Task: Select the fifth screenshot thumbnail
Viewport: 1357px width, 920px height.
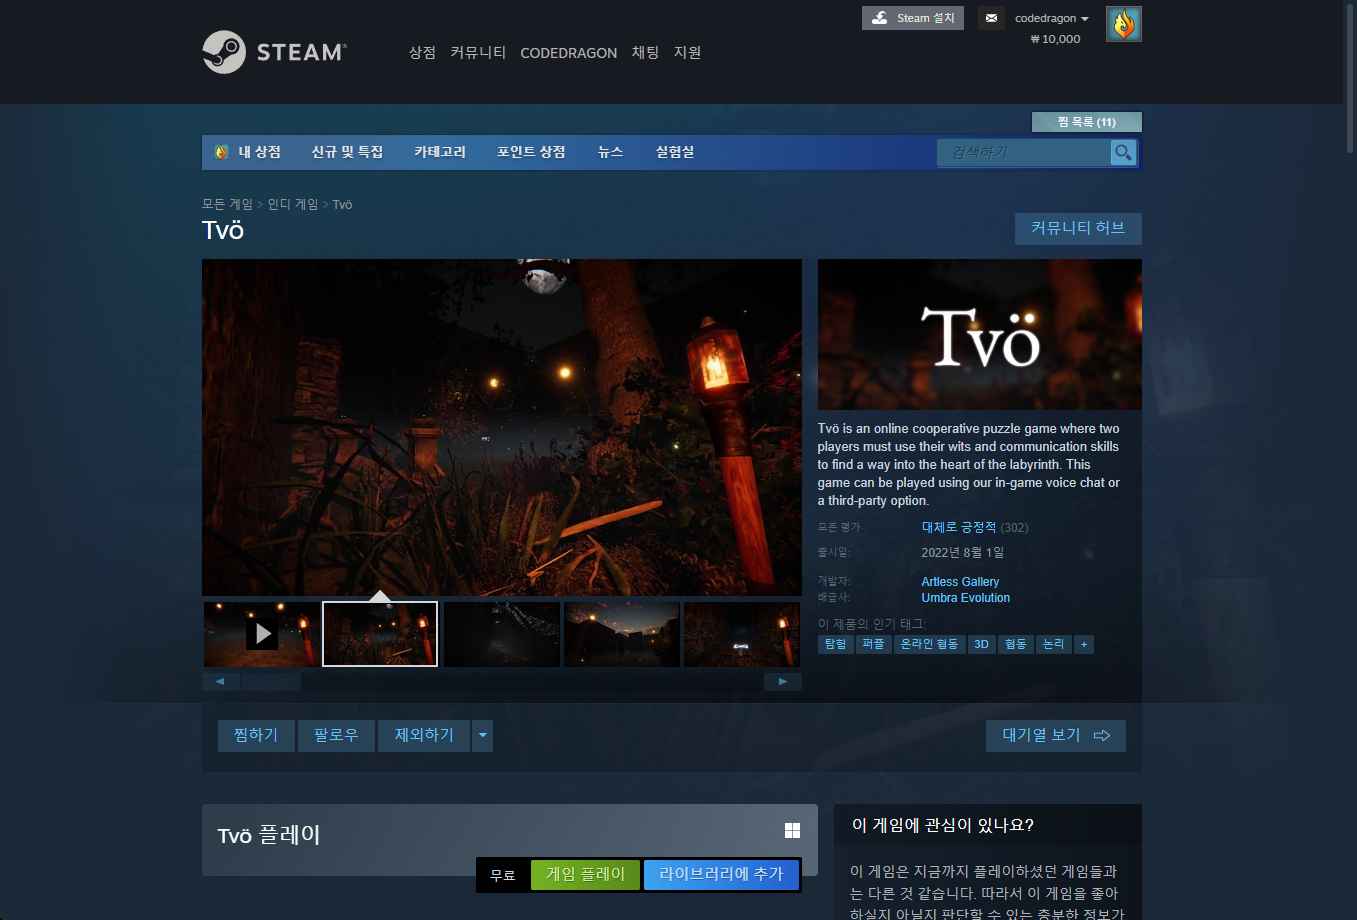Action: point(741,634)
